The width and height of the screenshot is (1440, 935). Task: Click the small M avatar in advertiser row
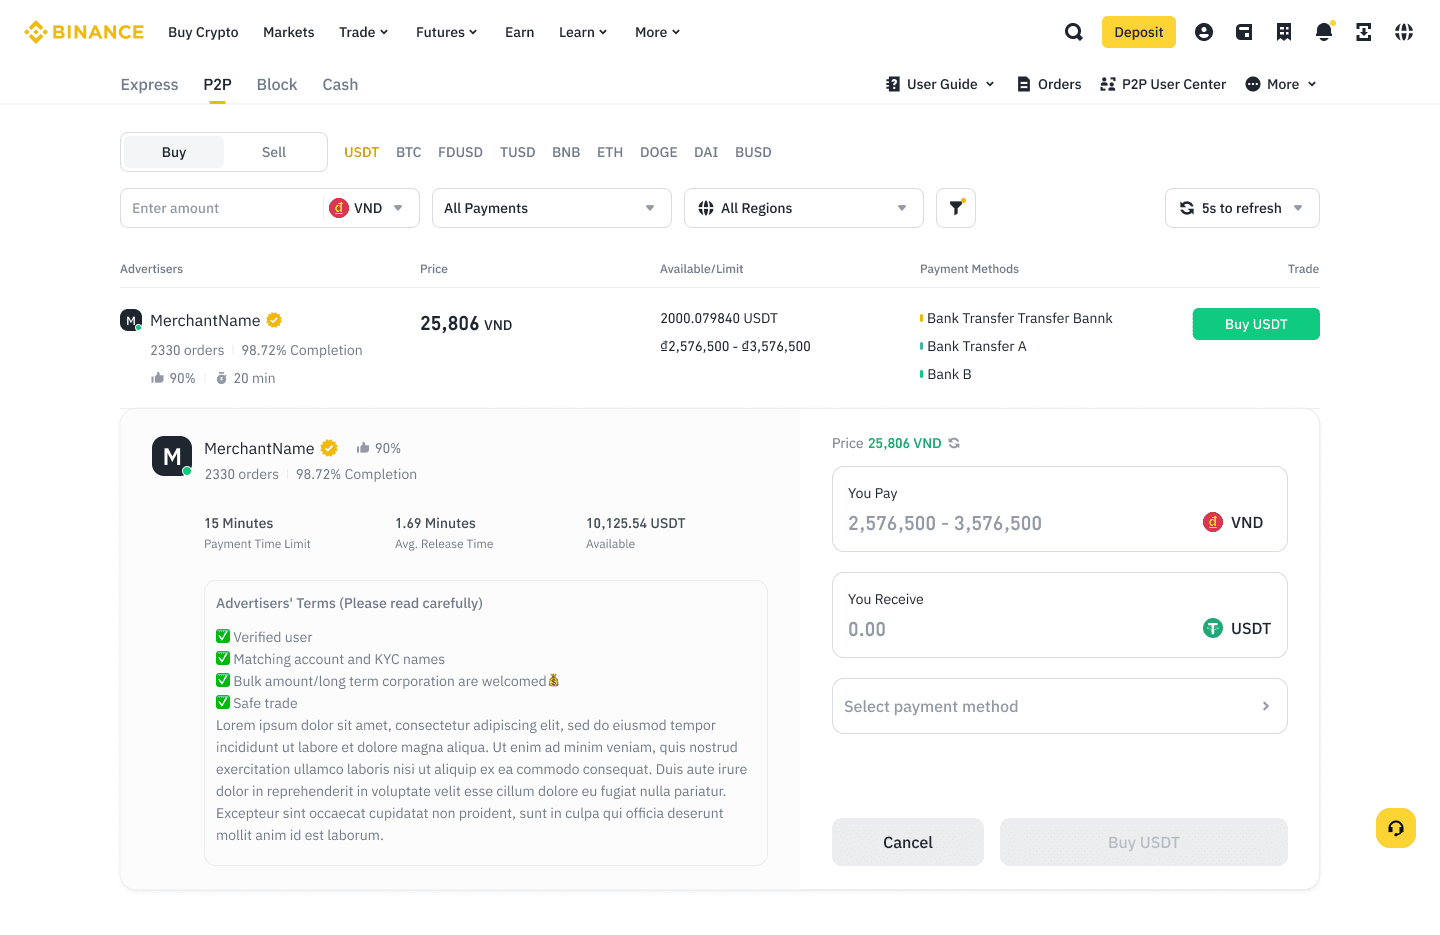[131, 320]
